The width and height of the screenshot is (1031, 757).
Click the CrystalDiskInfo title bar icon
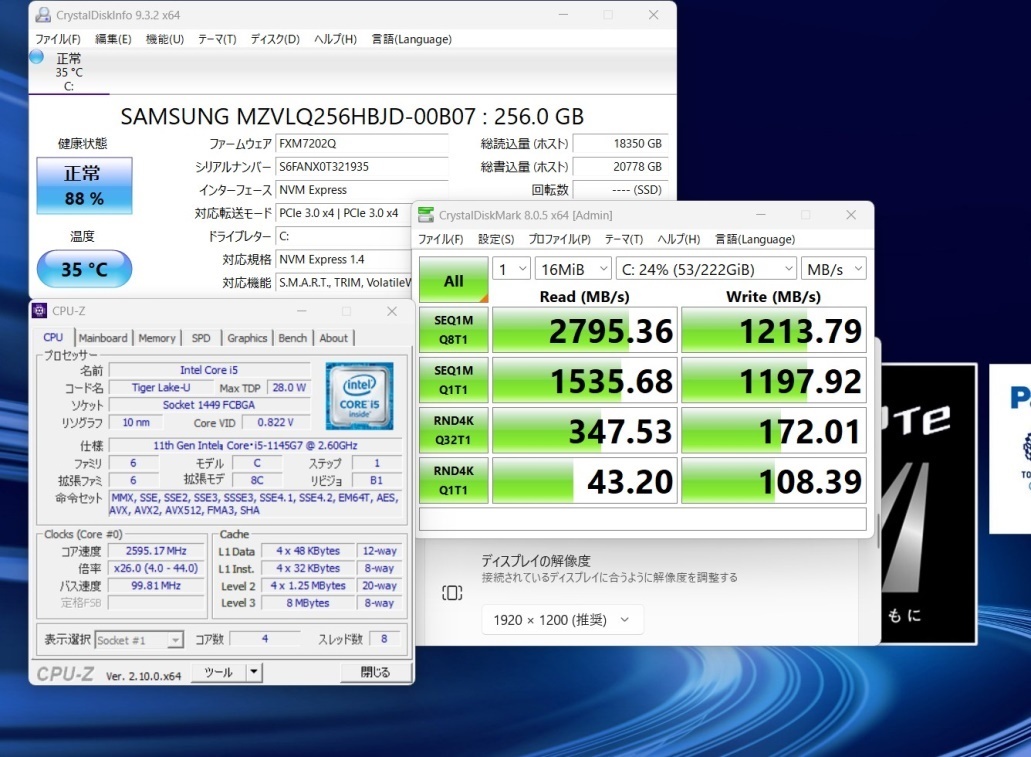(44, 15)
